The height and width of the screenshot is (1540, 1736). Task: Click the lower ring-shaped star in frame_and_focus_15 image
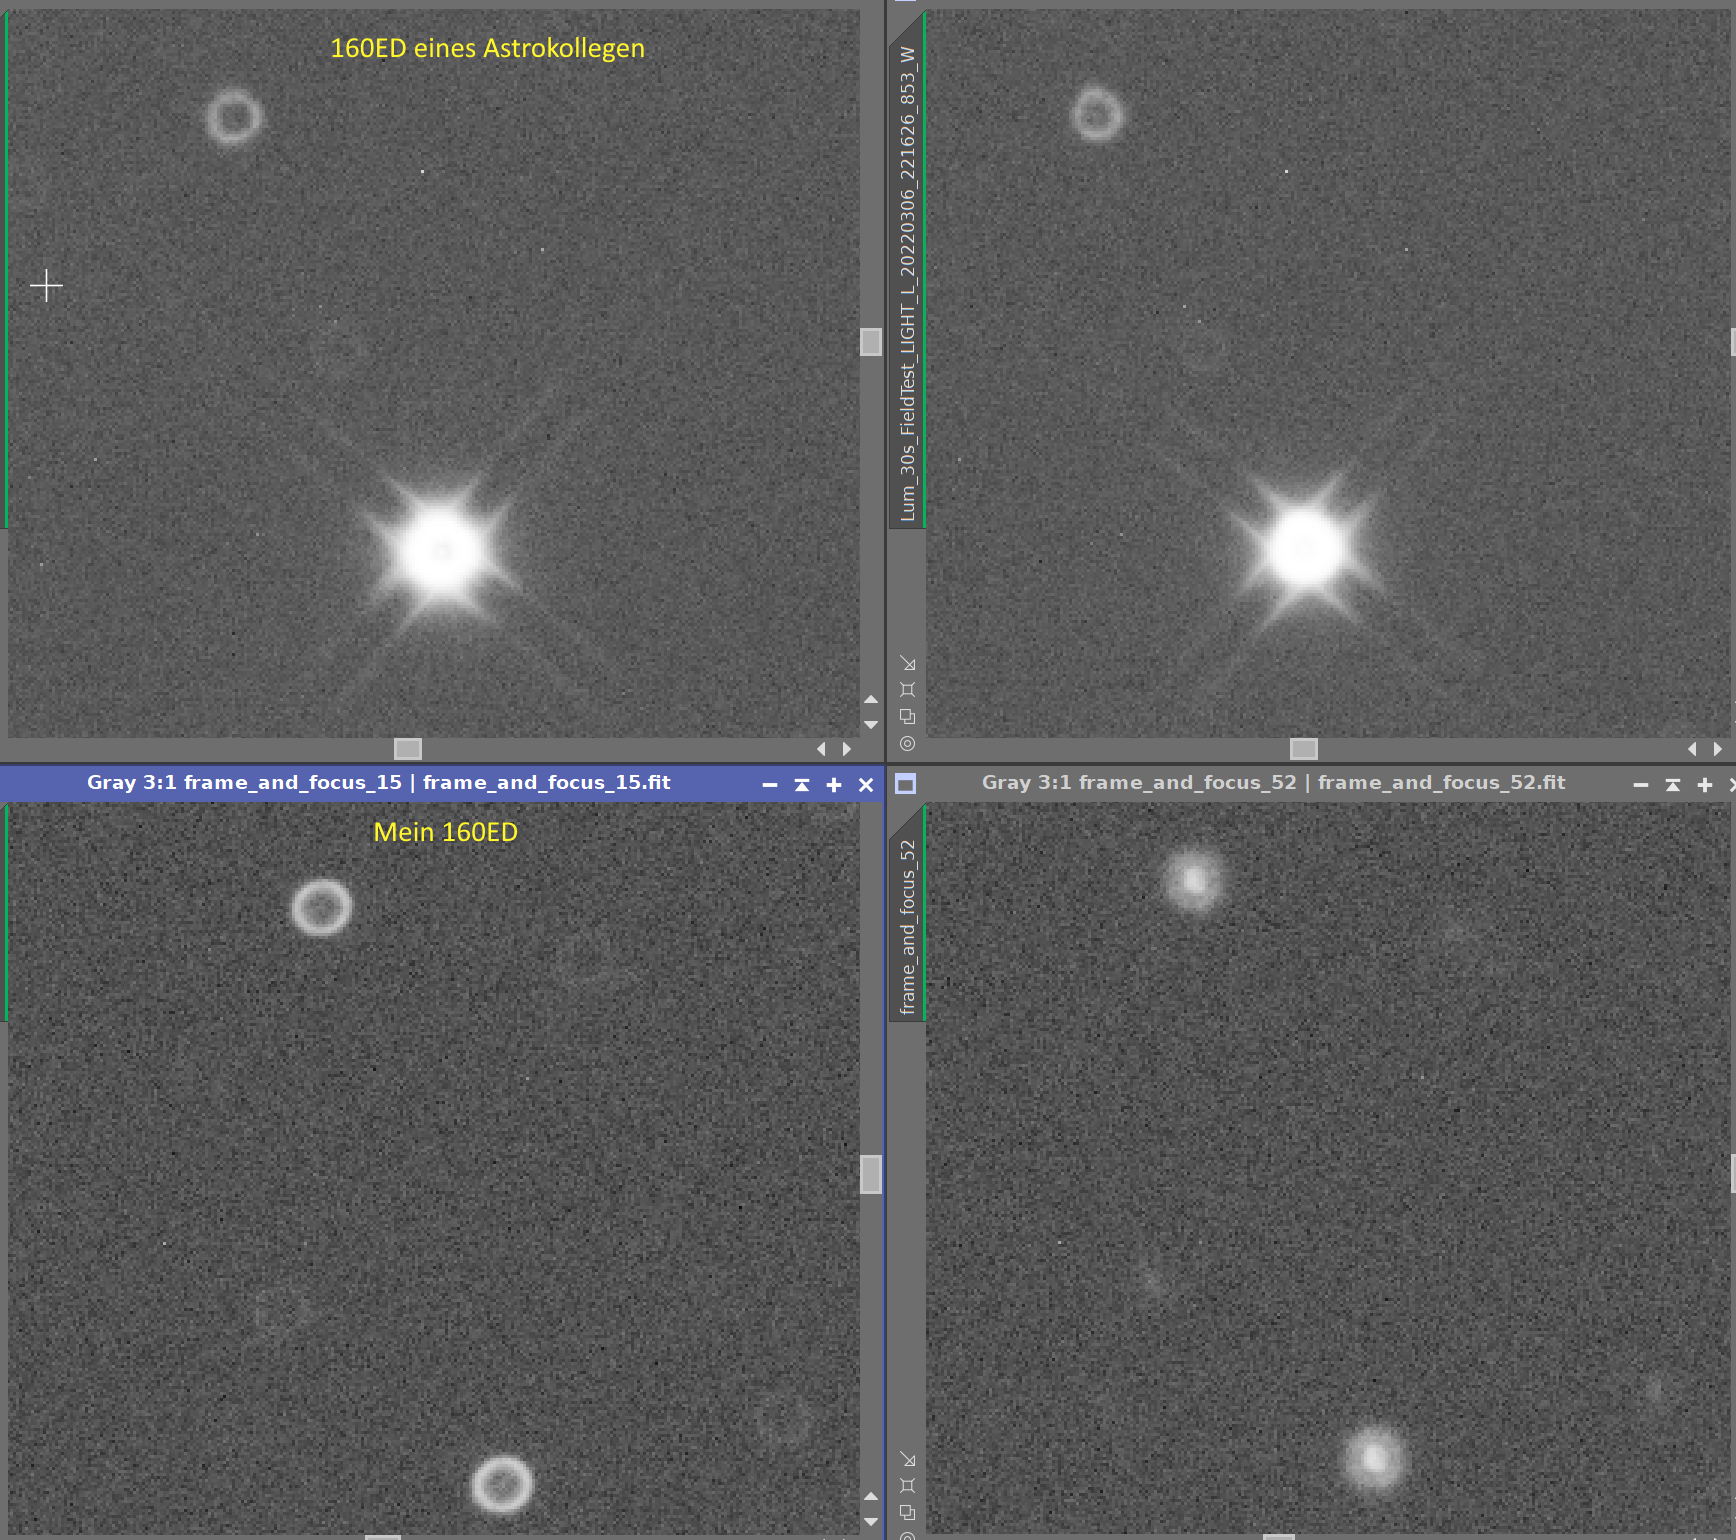point(502,1484)
